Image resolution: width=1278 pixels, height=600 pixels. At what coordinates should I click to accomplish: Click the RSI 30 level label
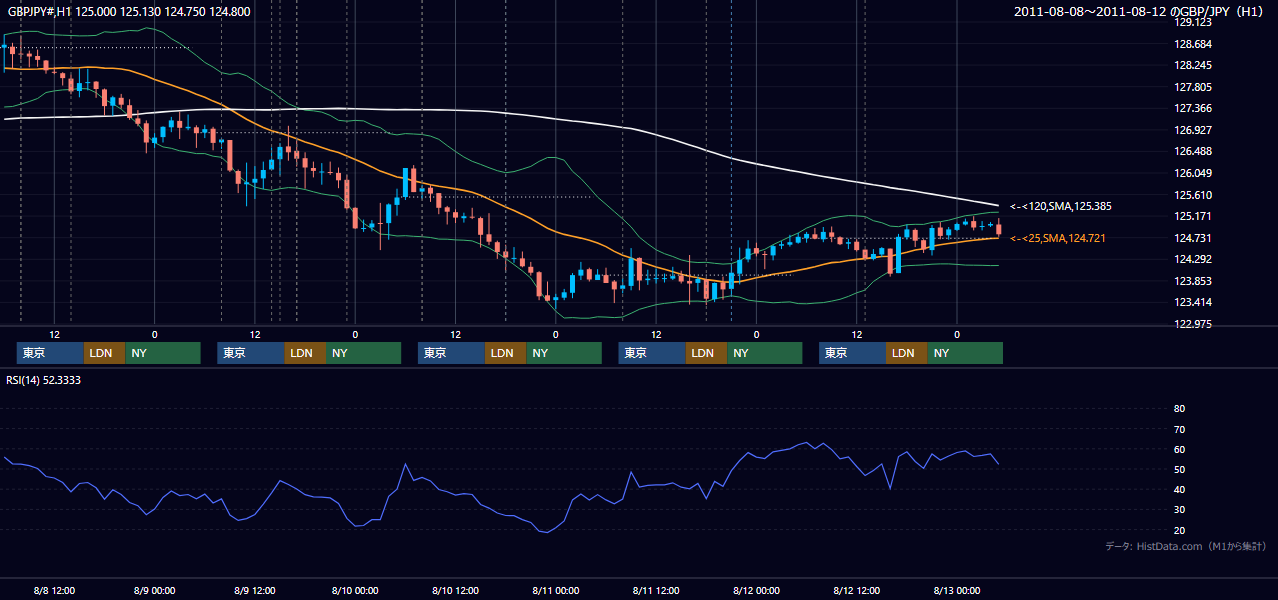click(1179, 510)
